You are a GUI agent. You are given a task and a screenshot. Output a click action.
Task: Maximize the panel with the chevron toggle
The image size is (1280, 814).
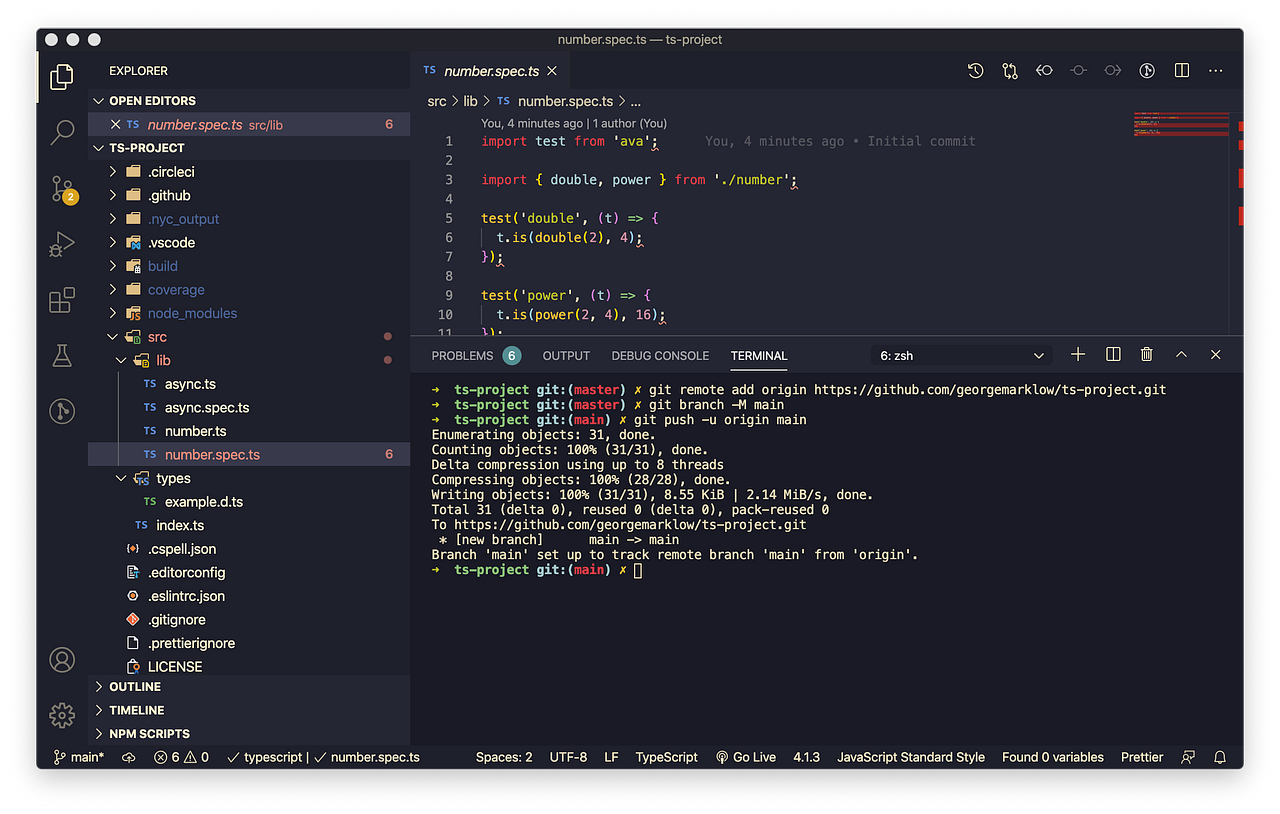tap(1181, 354)
